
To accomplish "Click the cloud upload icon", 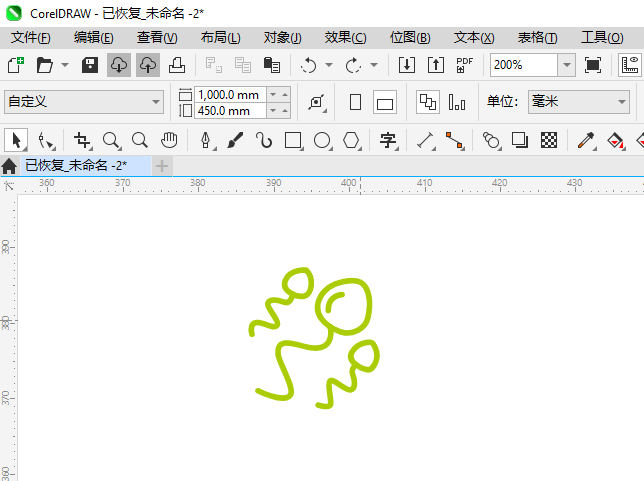I will [x=148, y=65].
